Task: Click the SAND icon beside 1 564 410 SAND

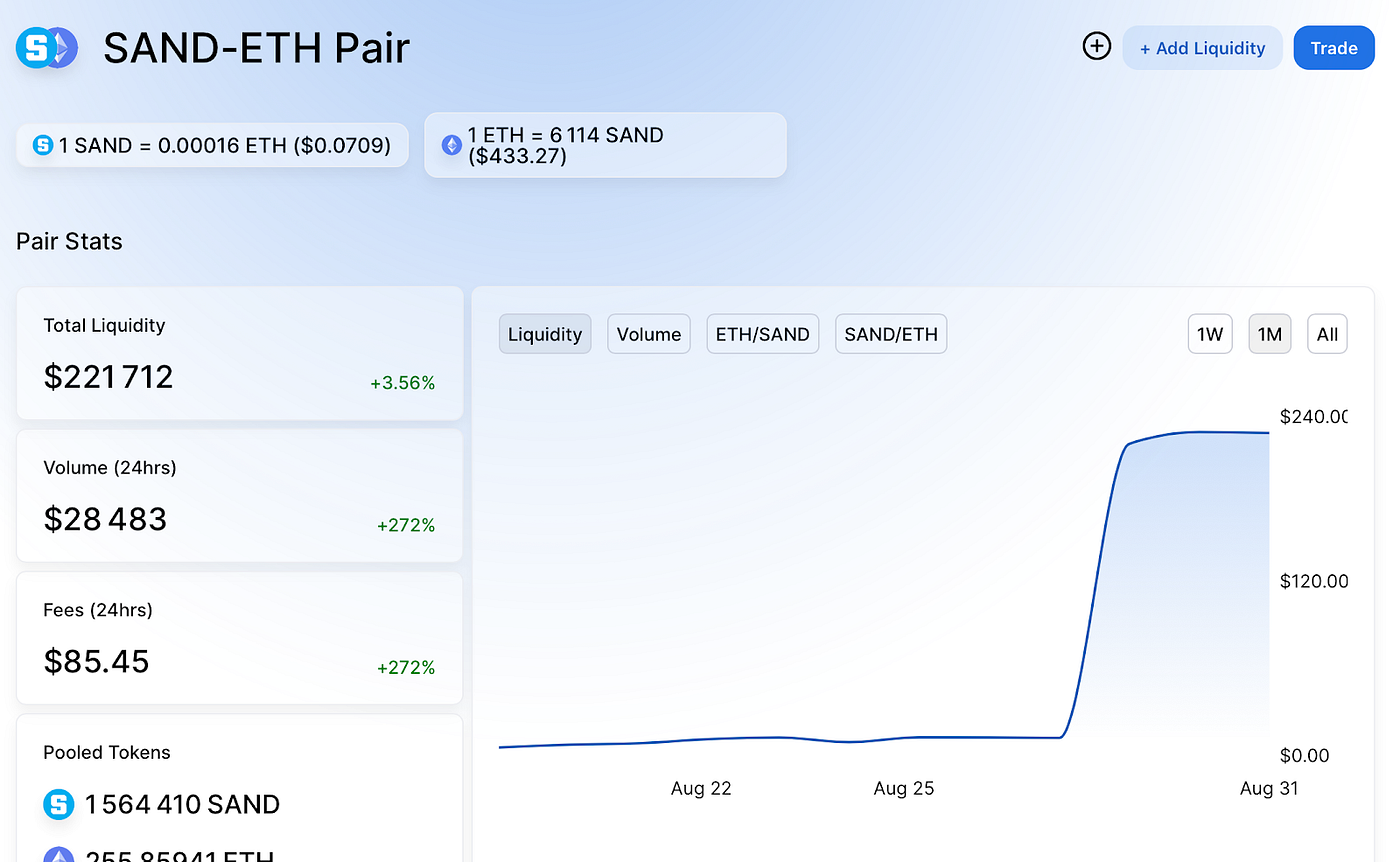Action: pos(59,804)
